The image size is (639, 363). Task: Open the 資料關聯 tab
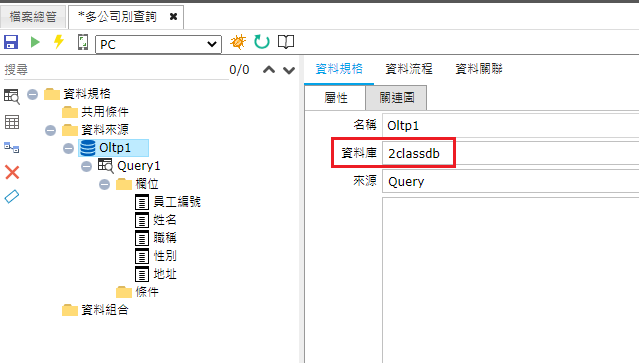click(478, 69)
